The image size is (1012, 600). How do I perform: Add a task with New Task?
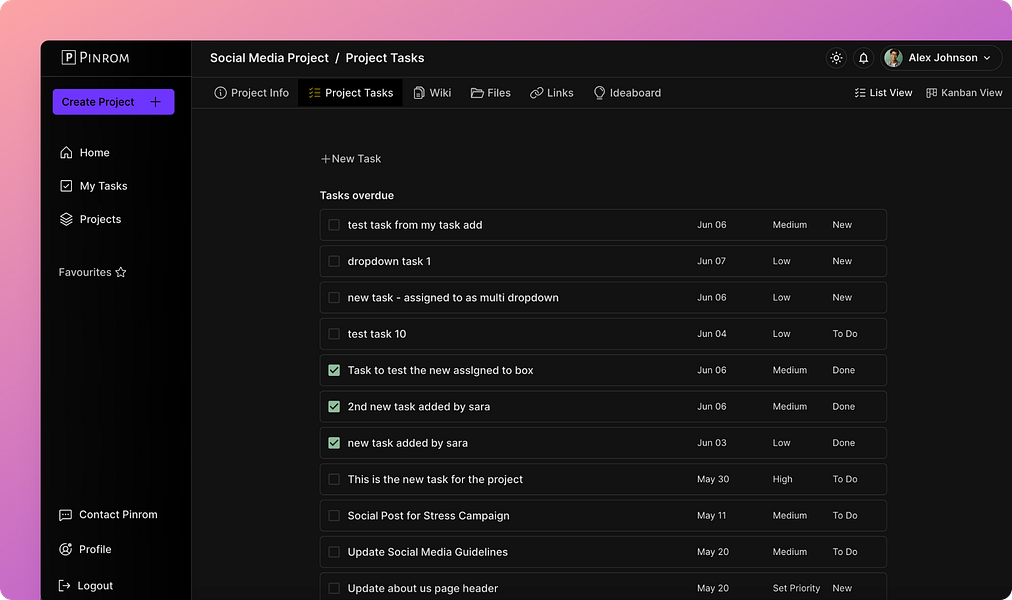coord(351,159)
